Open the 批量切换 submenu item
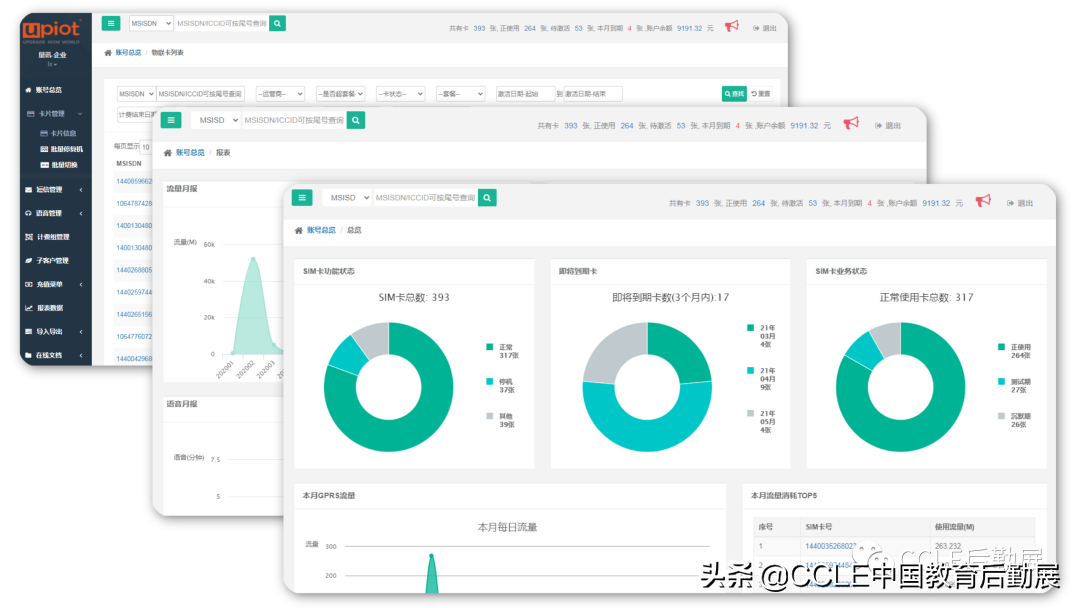The image size is (1080, 608). pyautogui.click(x=59, y=165)
